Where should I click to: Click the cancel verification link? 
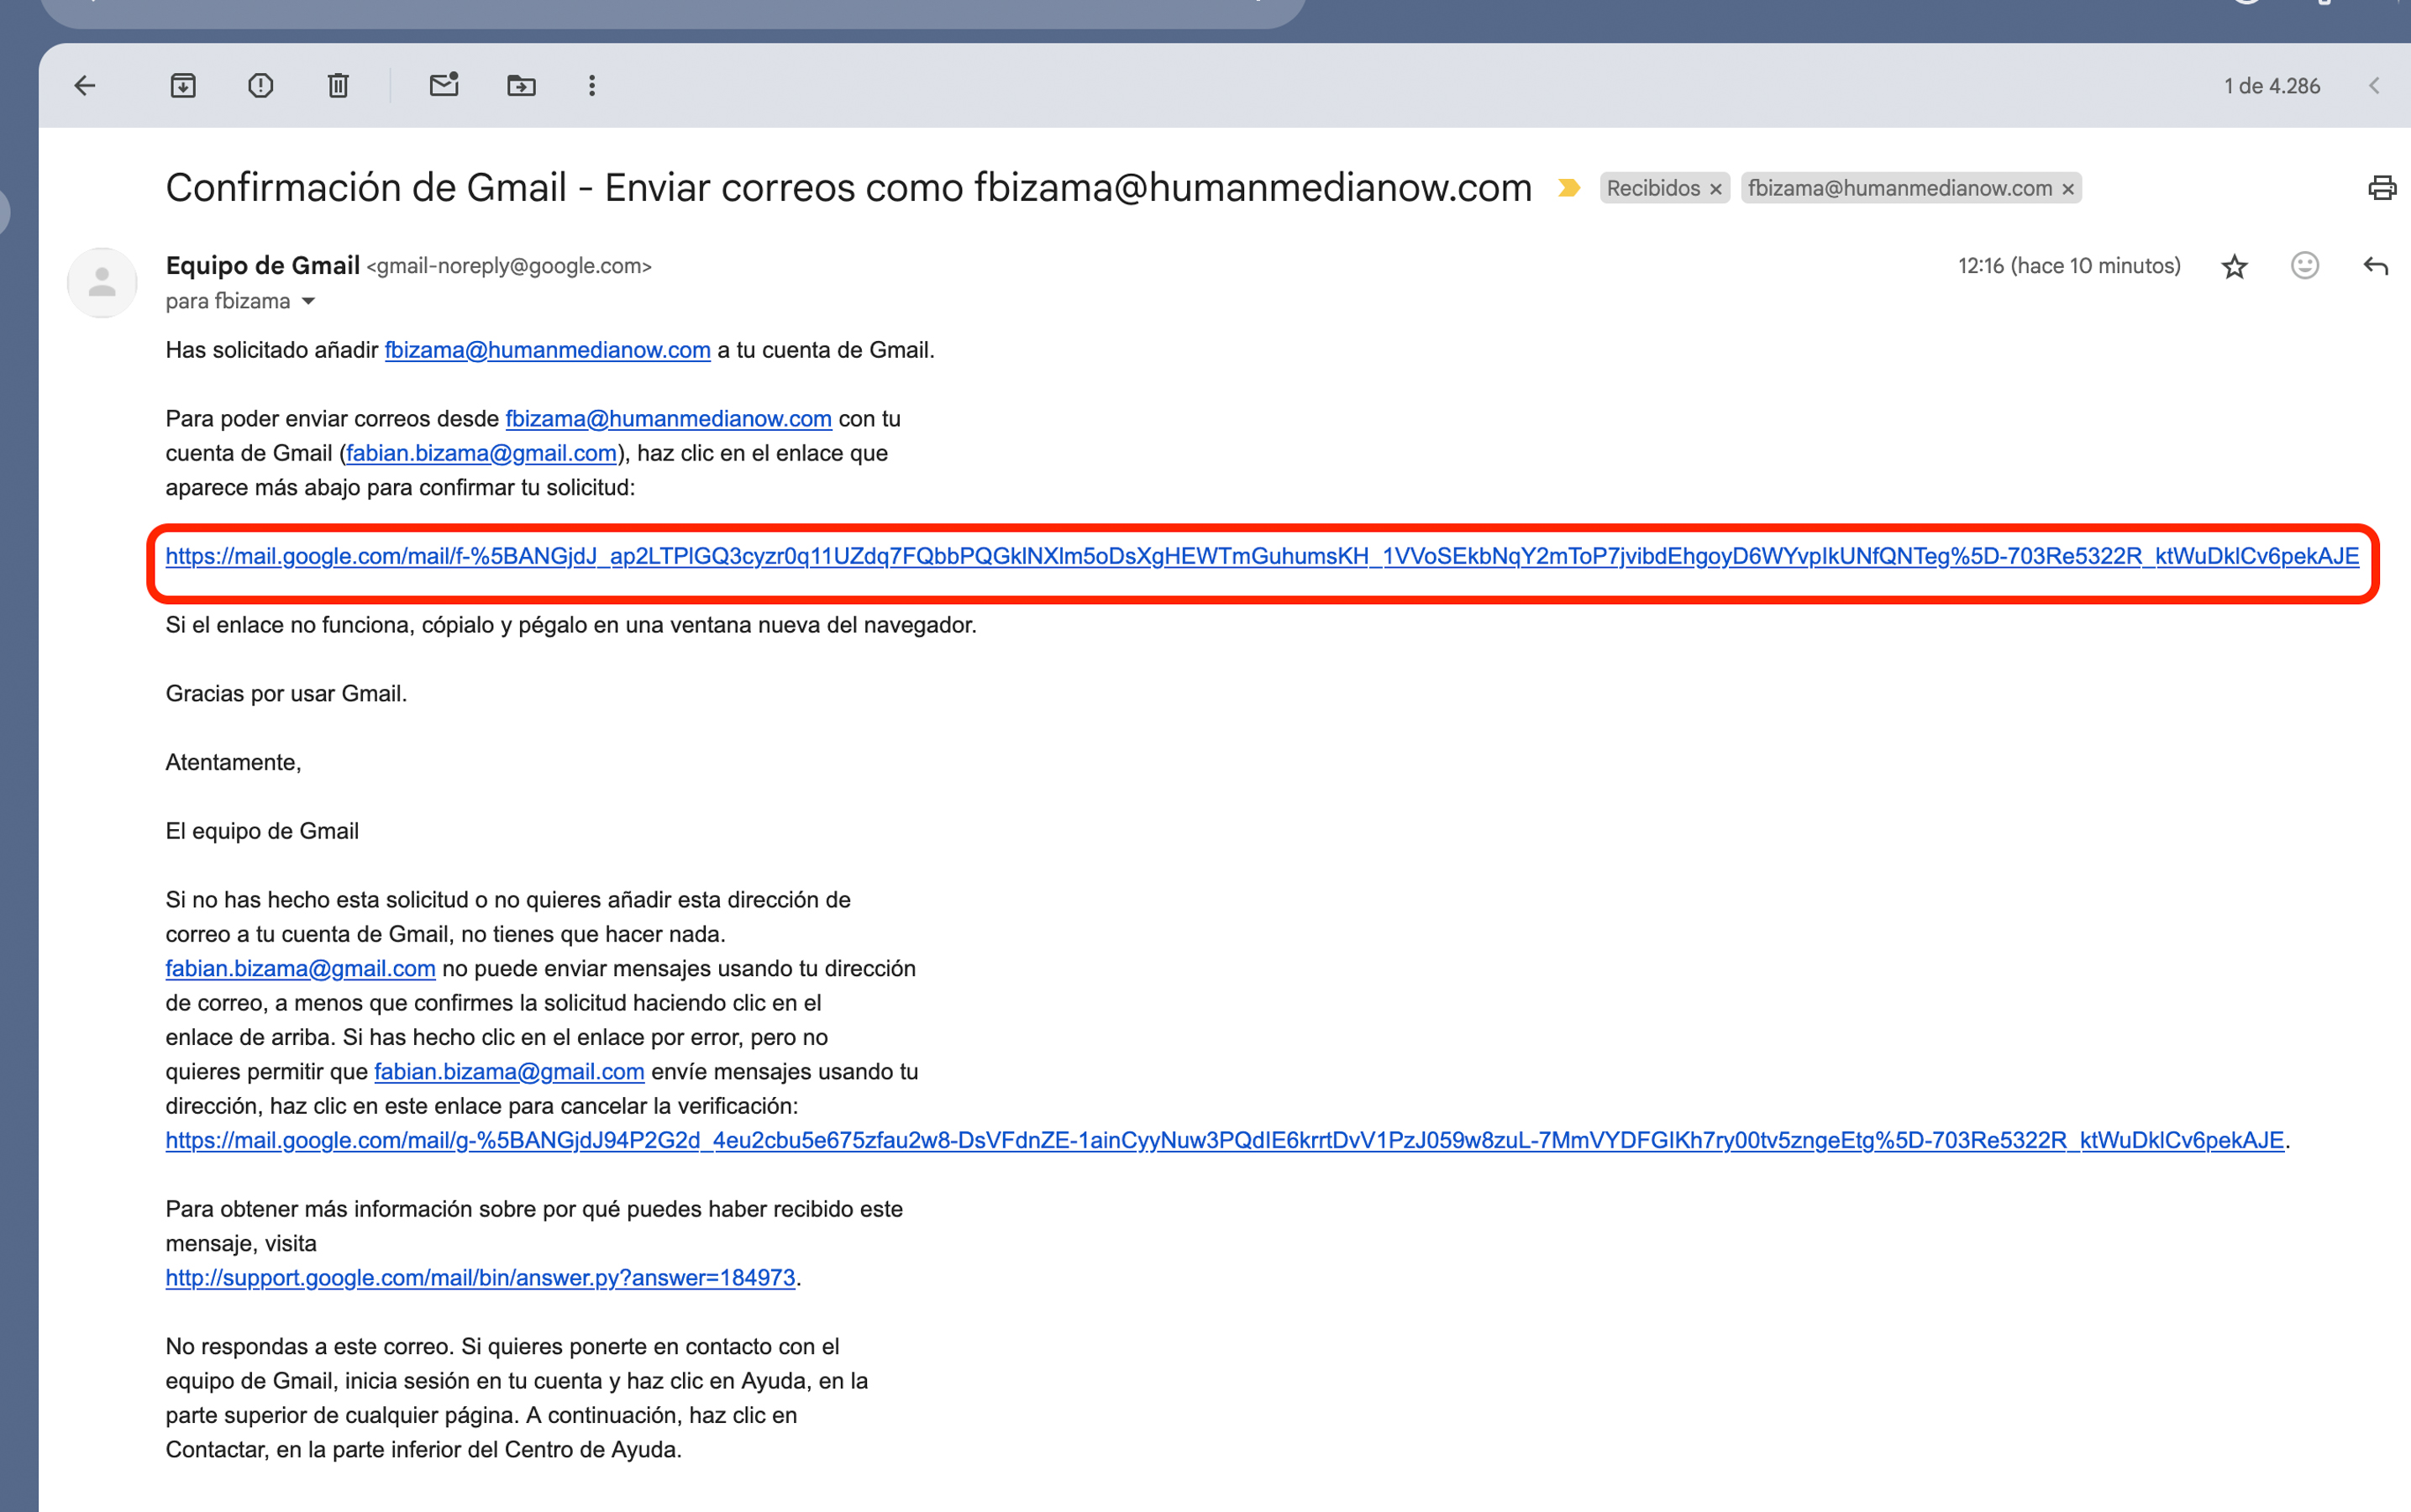coord(1224,1141)
